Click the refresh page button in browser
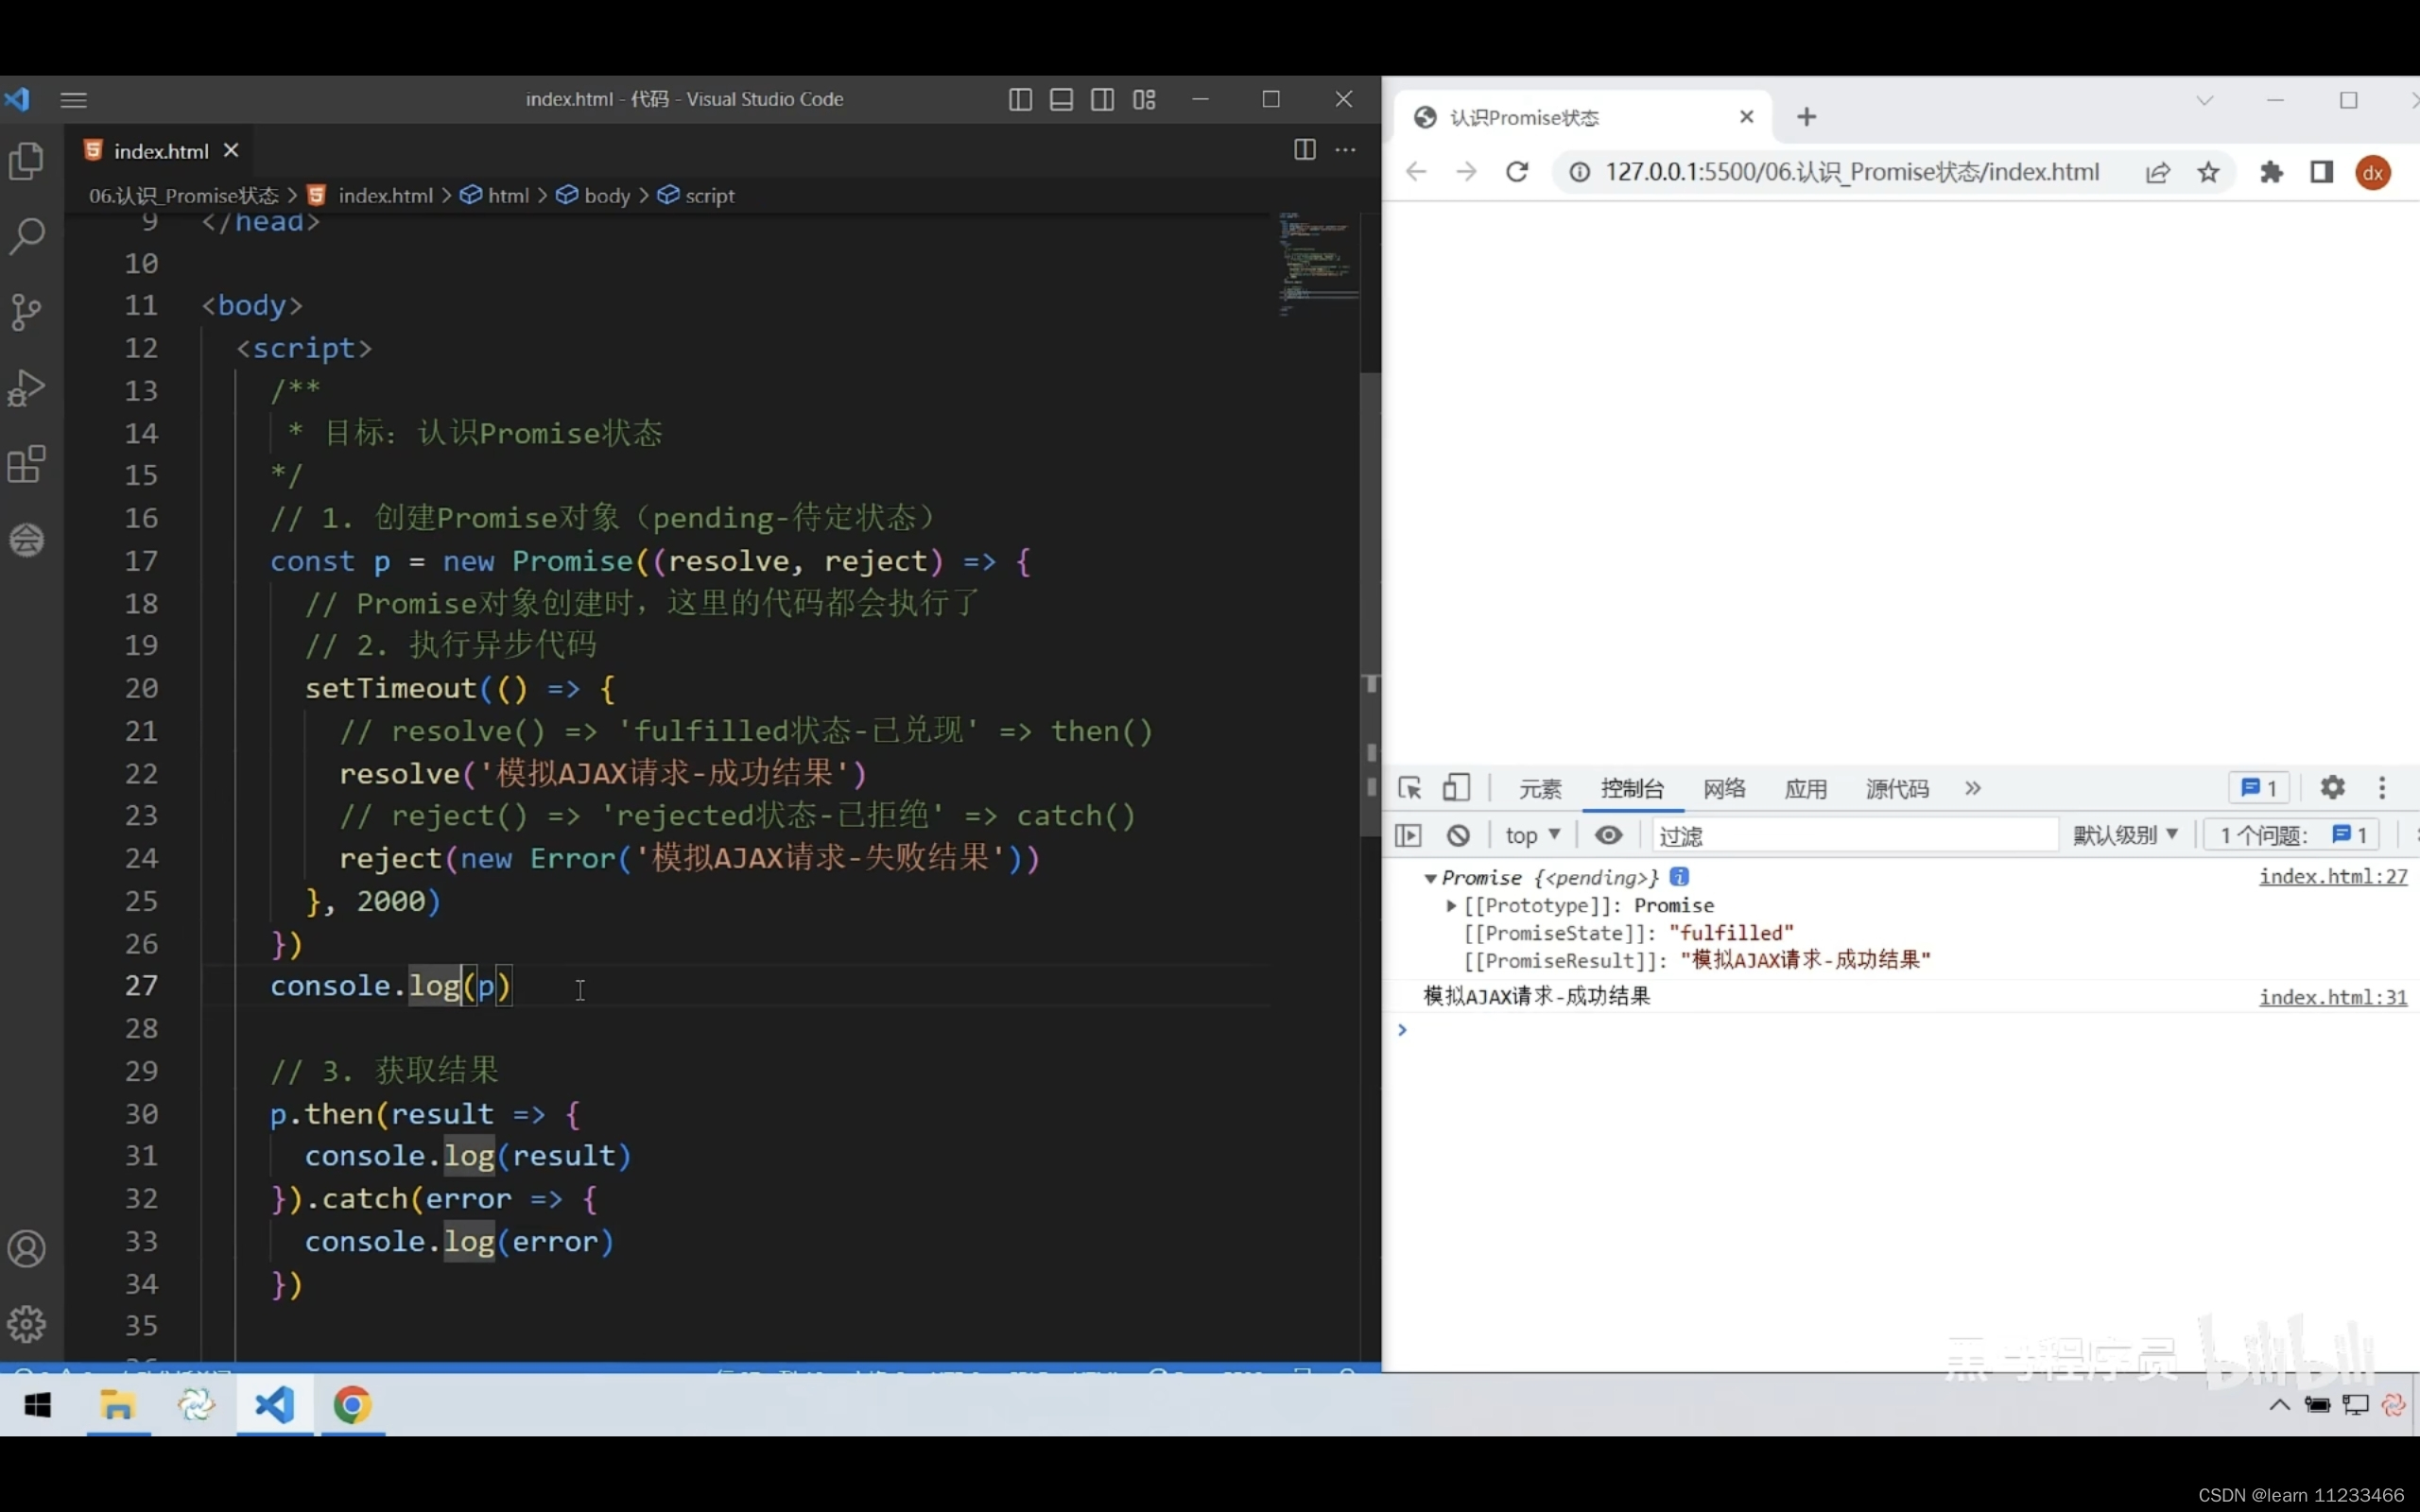This screenshot has height=1512, width=2420. pos(1515,169)
